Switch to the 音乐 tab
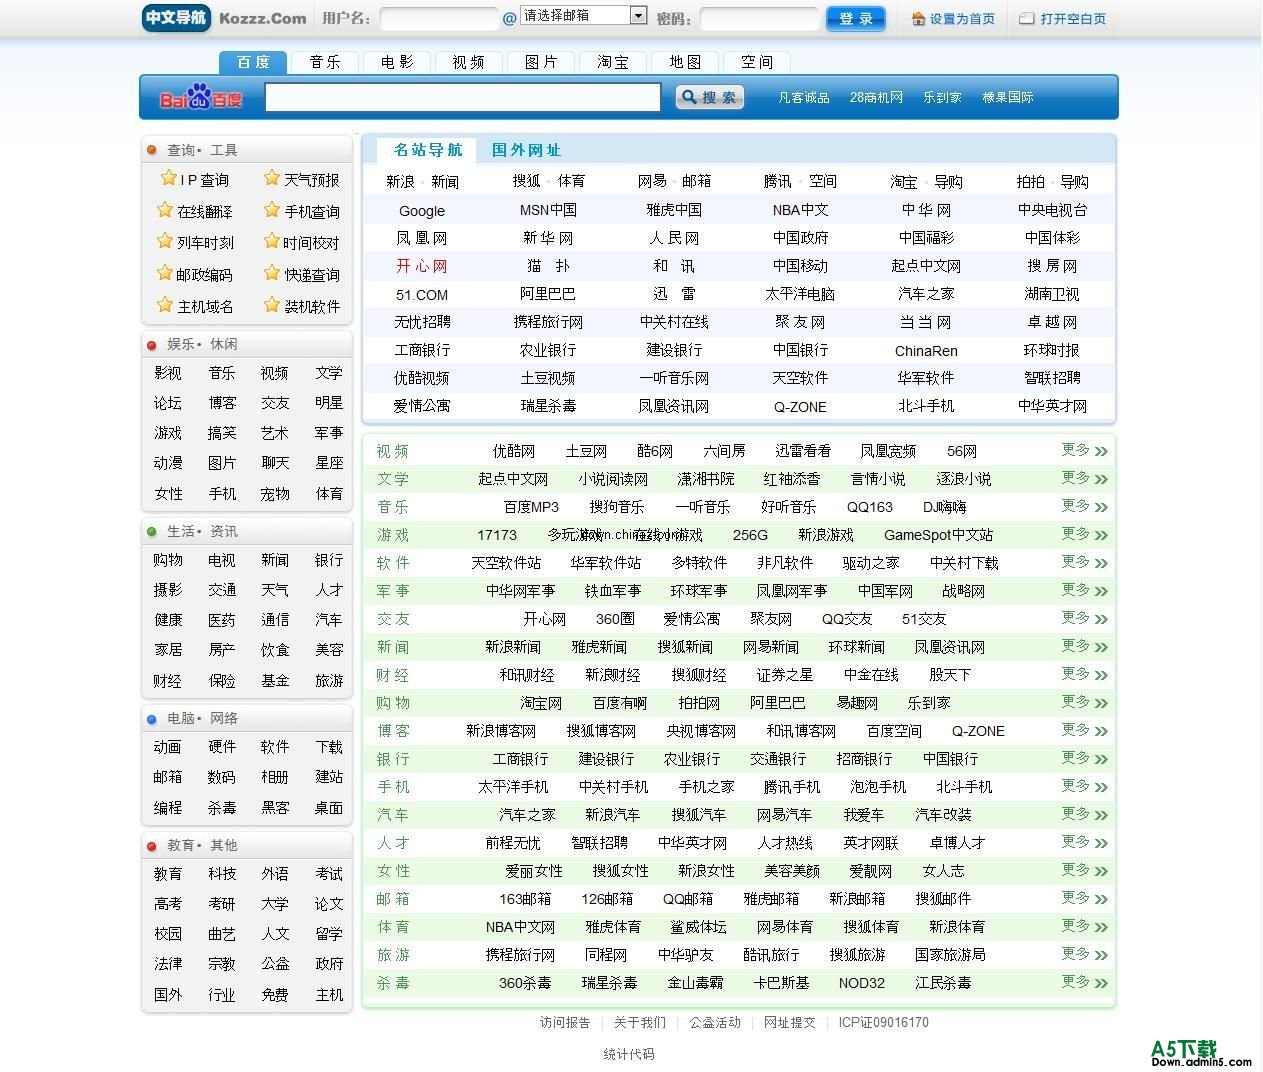 [x=324, y=61]
